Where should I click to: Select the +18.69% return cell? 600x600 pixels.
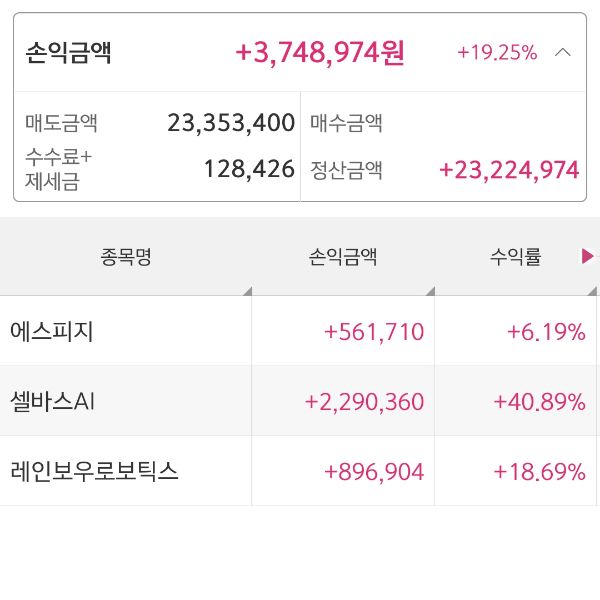click(539, 472)
